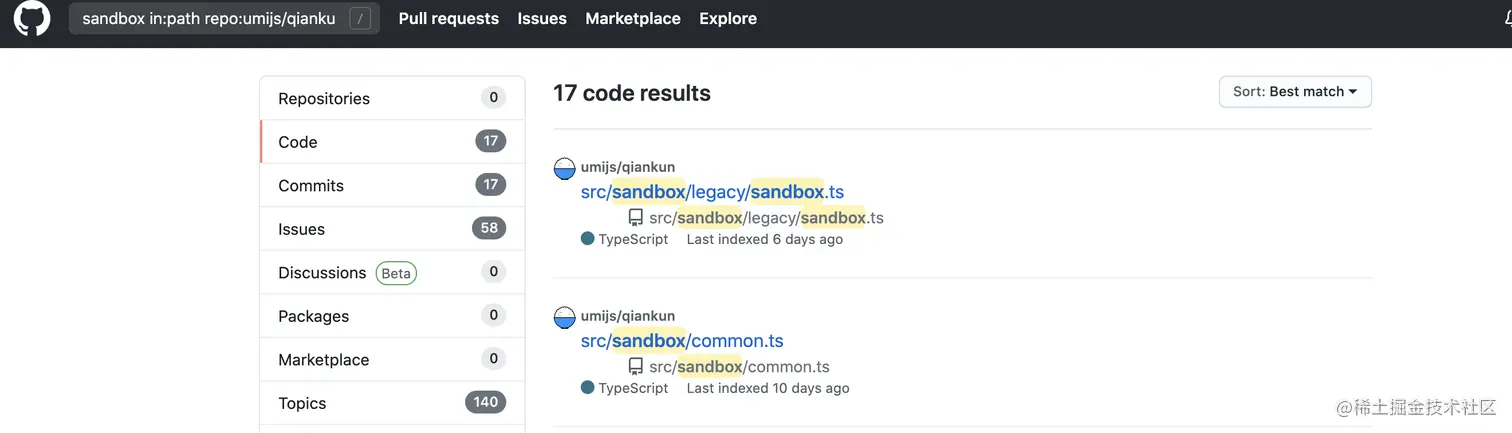Screen dimensions: 1512x433
Task: Select Topics filter with 140 results
Action: click(x=392, y=403)
